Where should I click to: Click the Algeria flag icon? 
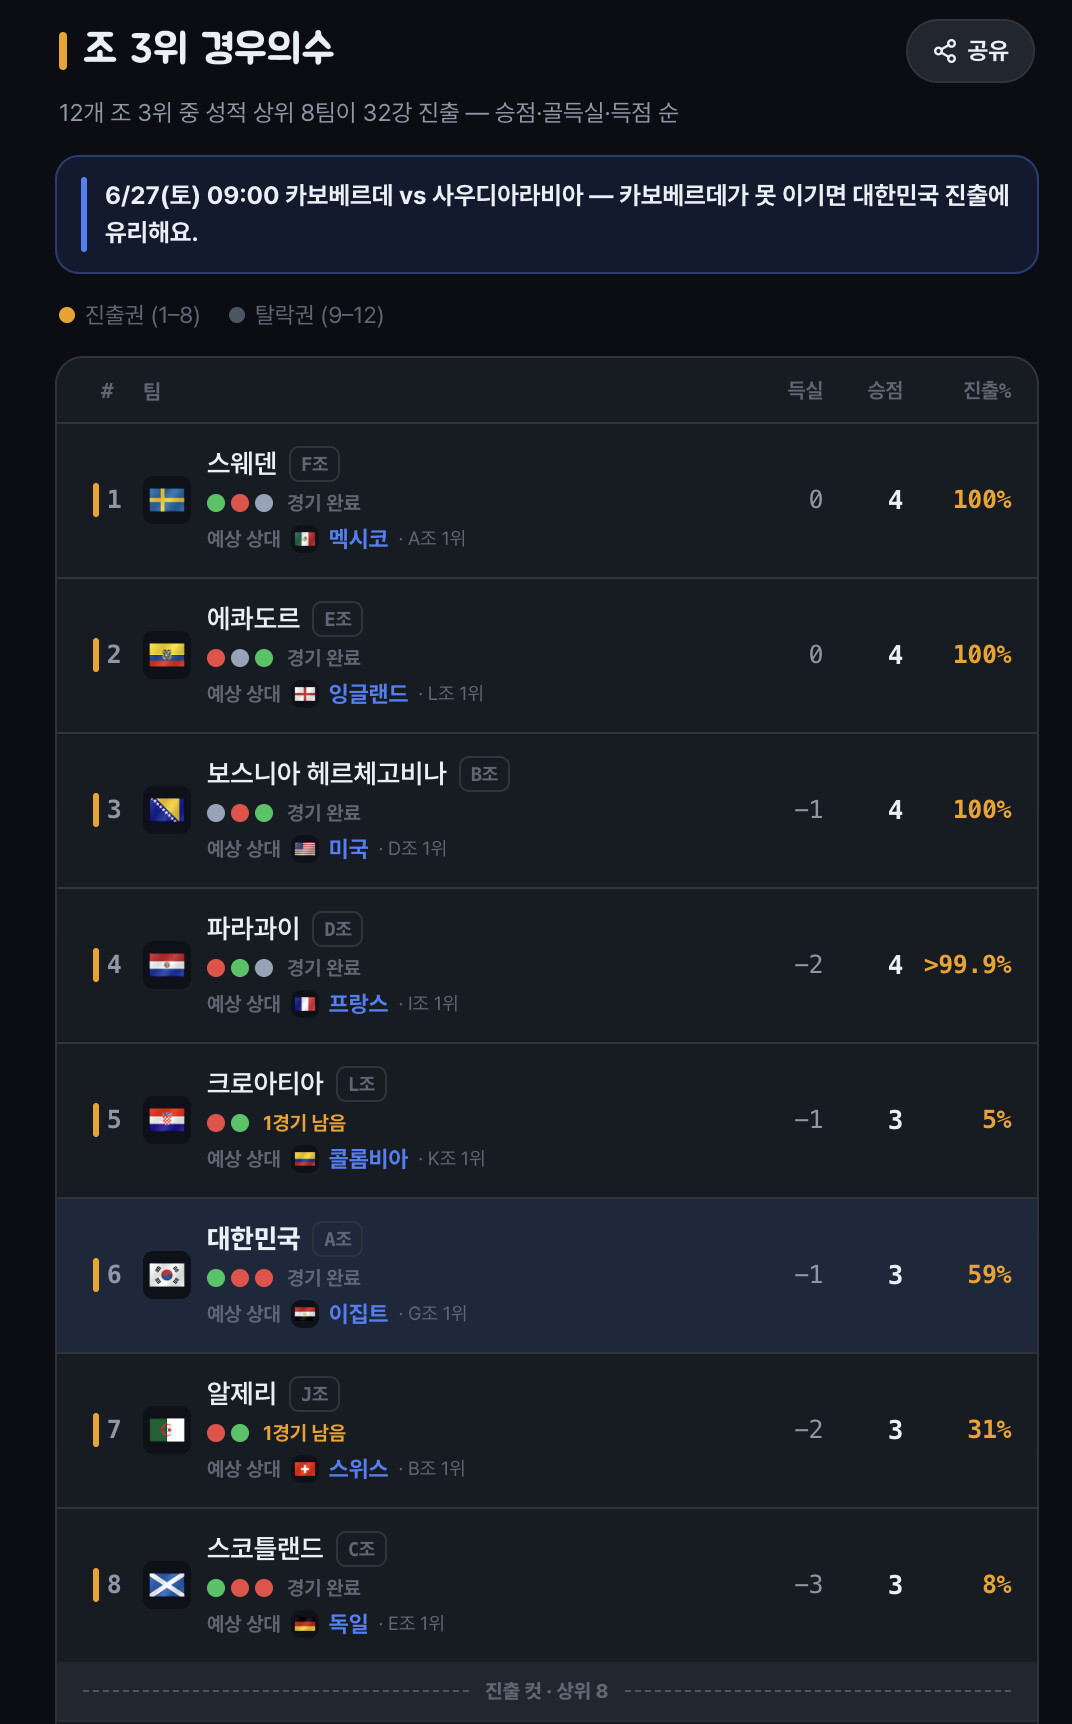[167, 1430]
